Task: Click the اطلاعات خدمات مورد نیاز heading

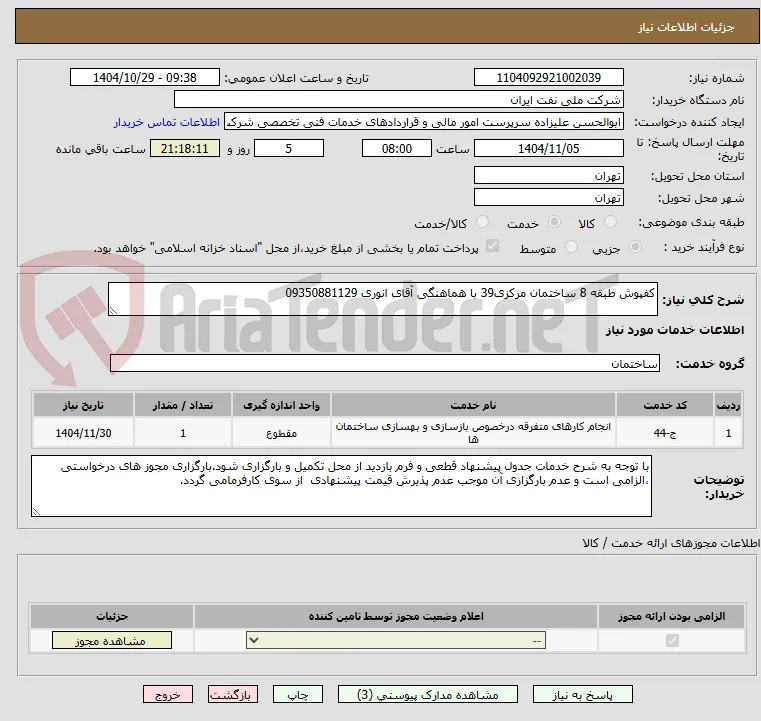Action: pos(675,330)
